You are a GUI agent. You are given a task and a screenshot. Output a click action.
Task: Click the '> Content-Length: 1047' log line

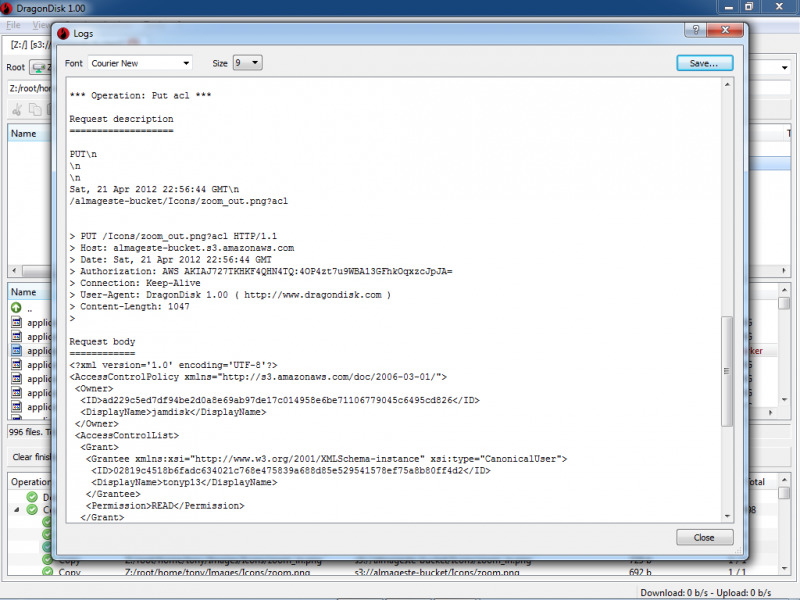(x=130, y=307)
